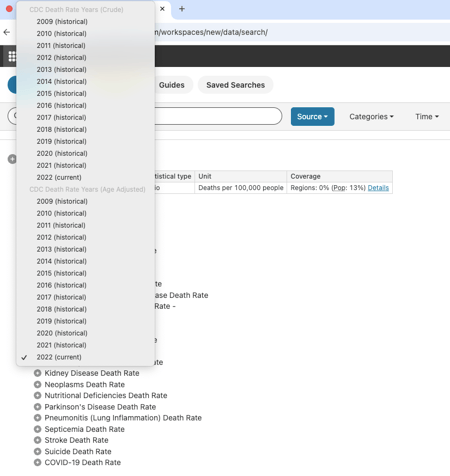Viewport: 450px width, 476px height.
Task: Click the apps grid icon
Action: tap(12, 56)
